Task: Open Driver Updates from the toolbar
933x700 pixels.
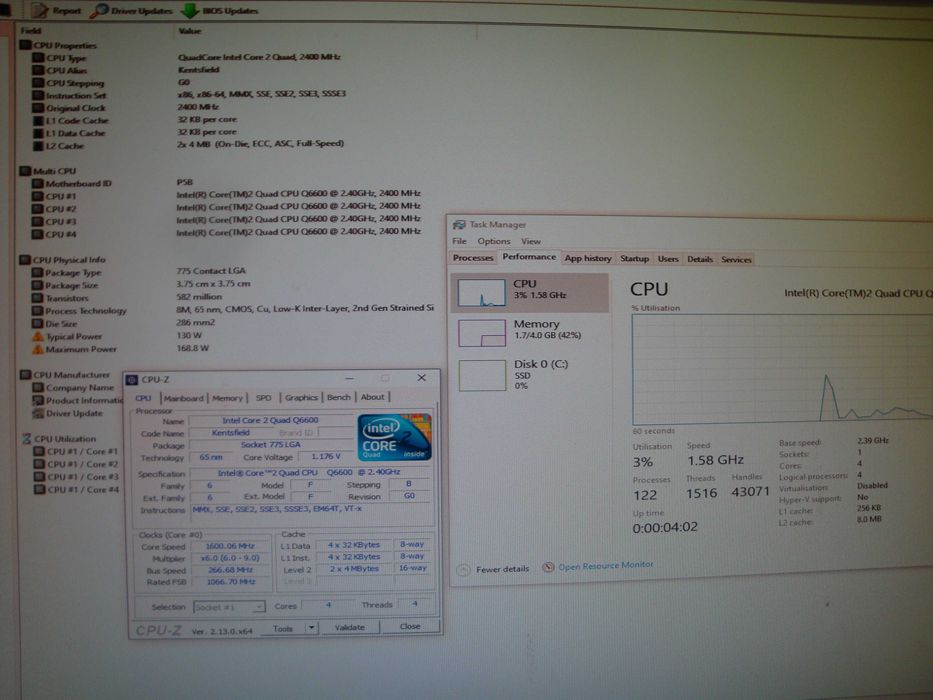Action: tap(133, 10)
